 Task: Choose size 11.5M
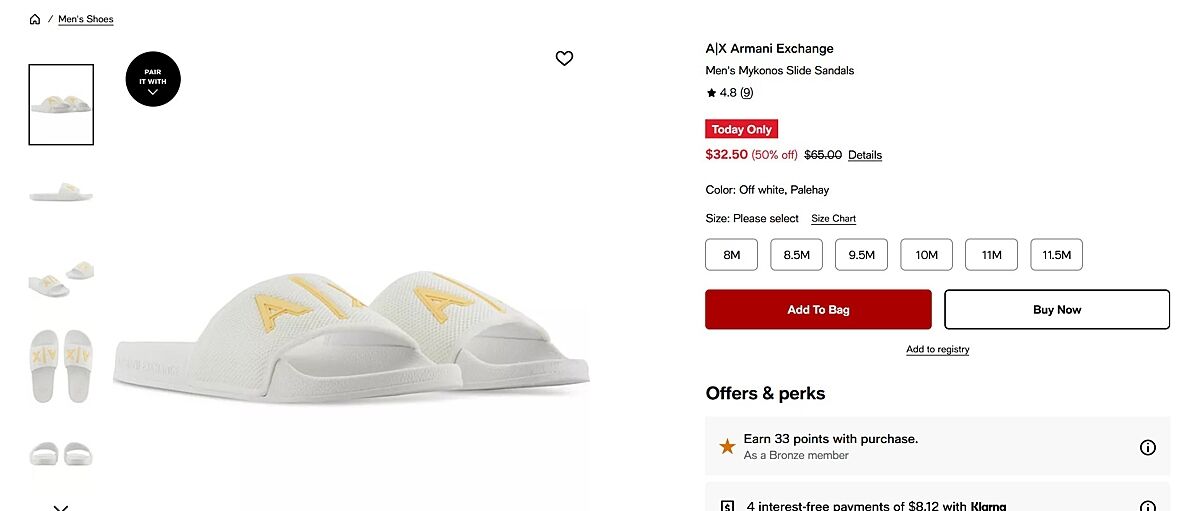[1056, 255]
